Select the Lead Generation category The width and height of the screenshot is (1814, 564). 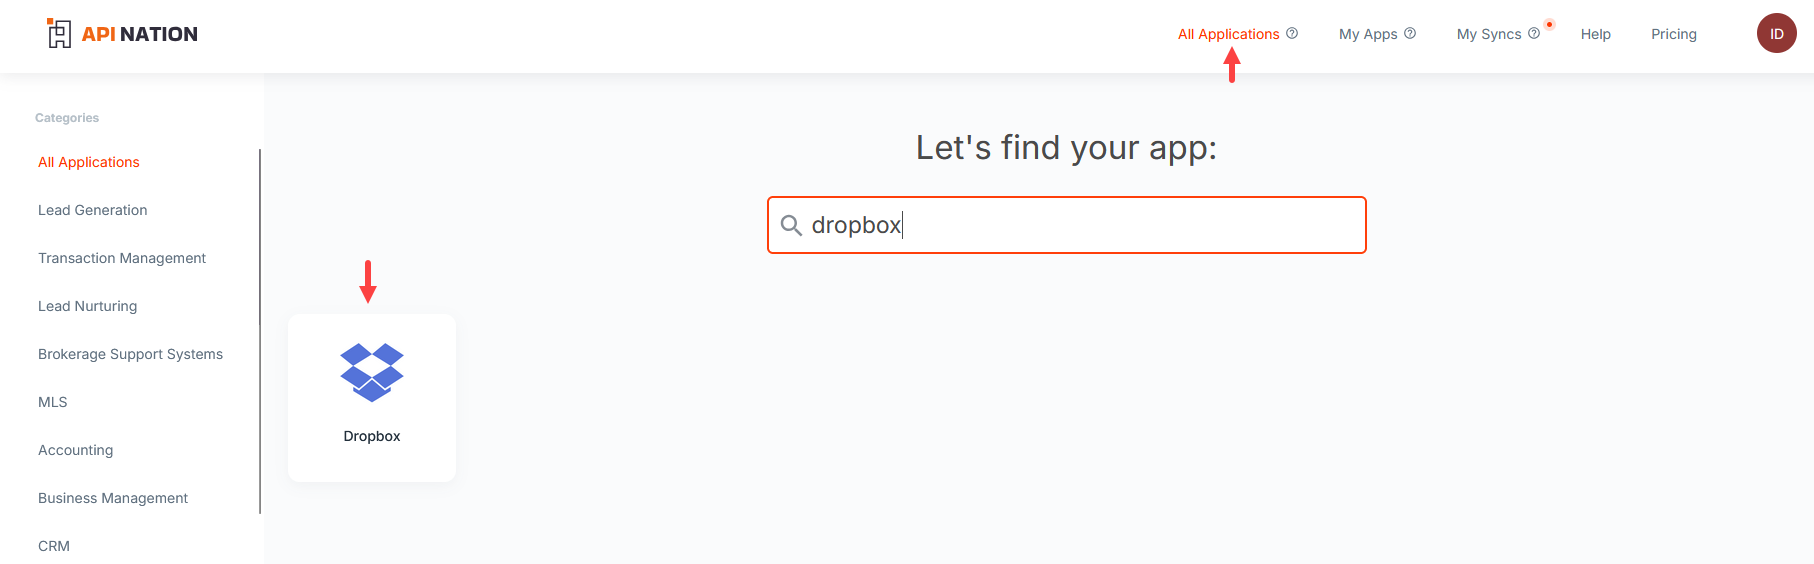click(x=93, y=210)
